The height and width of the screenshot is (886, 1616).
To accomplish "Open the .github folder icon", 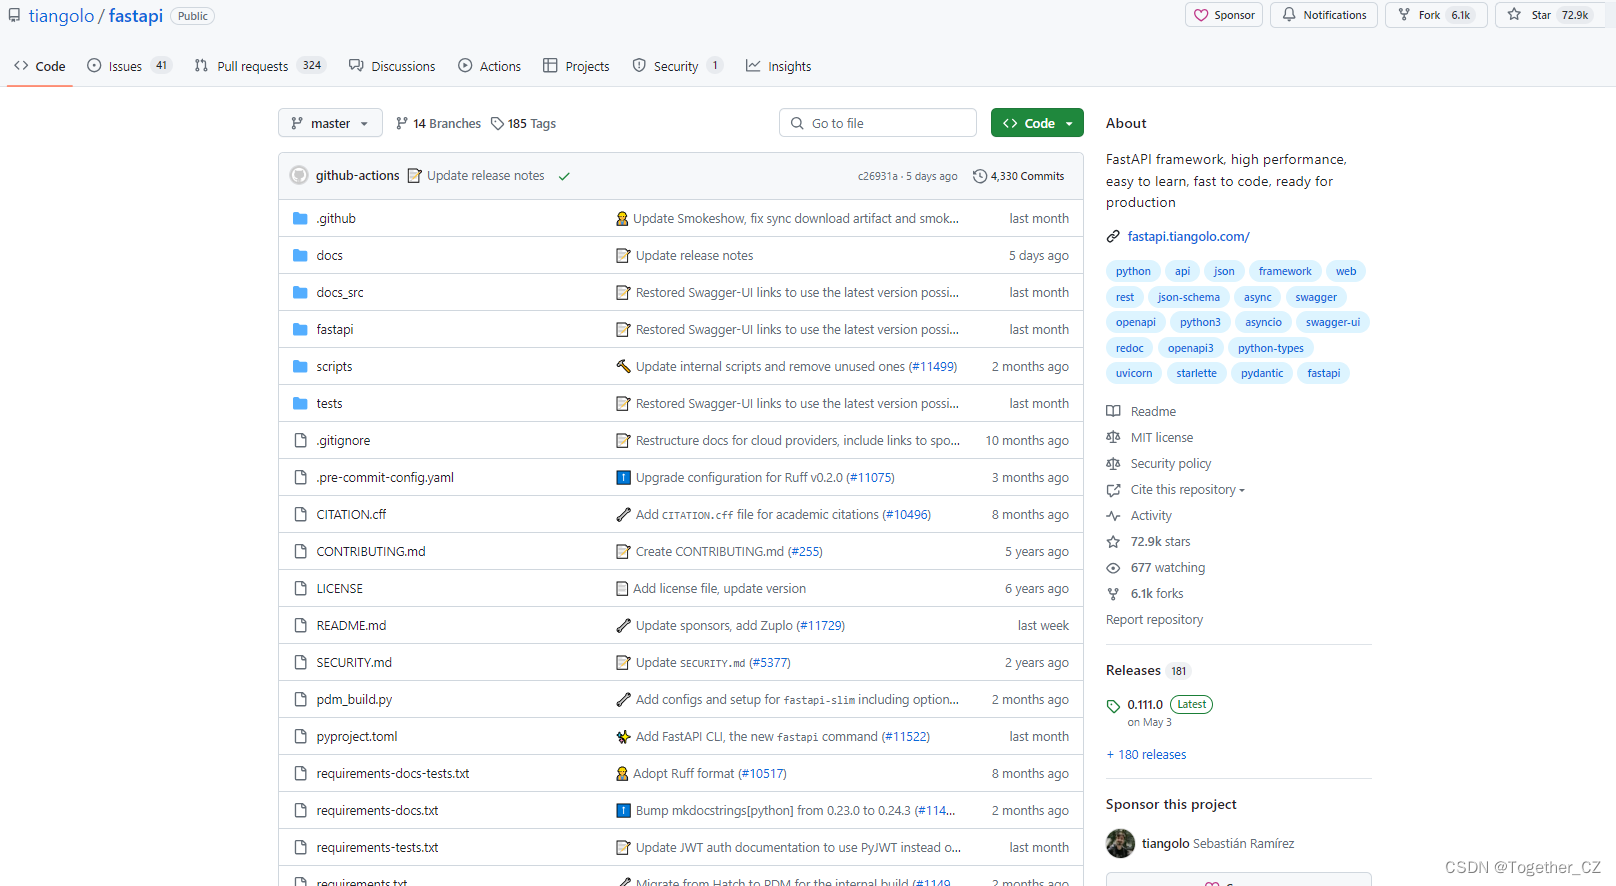I will point(300,218).
